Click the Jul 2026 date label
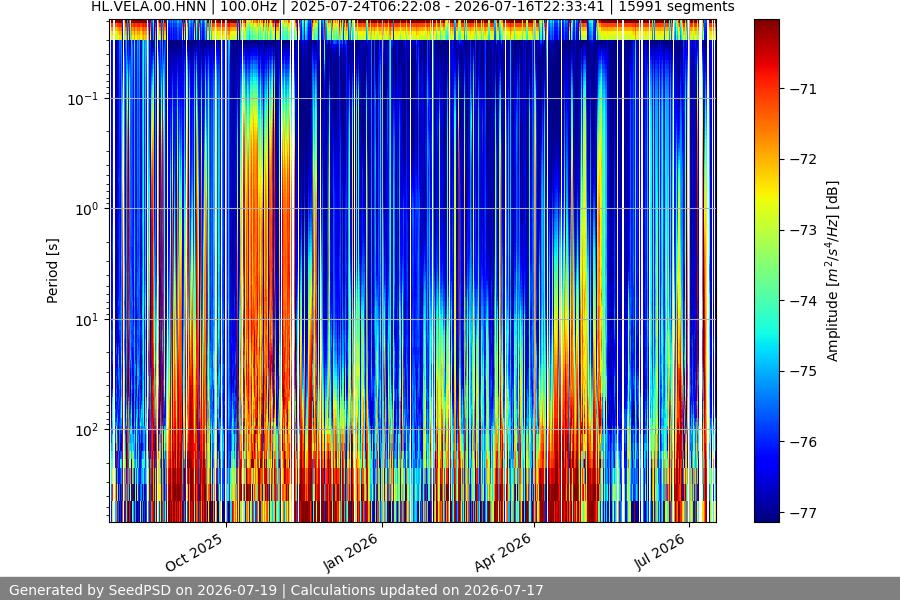 point(660,552)
